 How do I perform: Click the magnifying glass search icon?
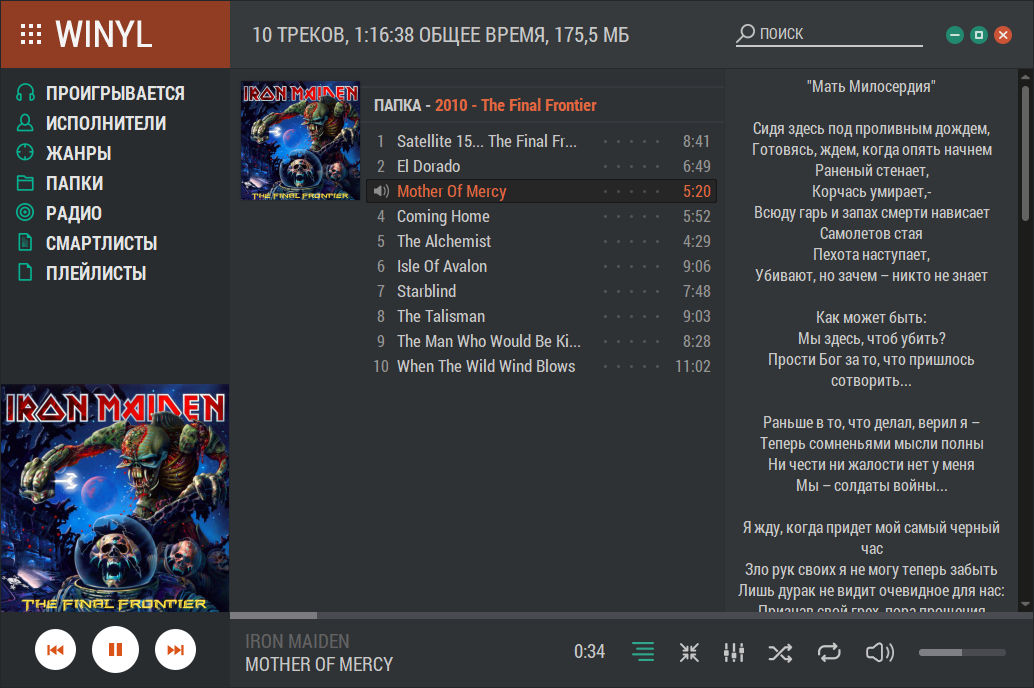(x=745, y=33)
